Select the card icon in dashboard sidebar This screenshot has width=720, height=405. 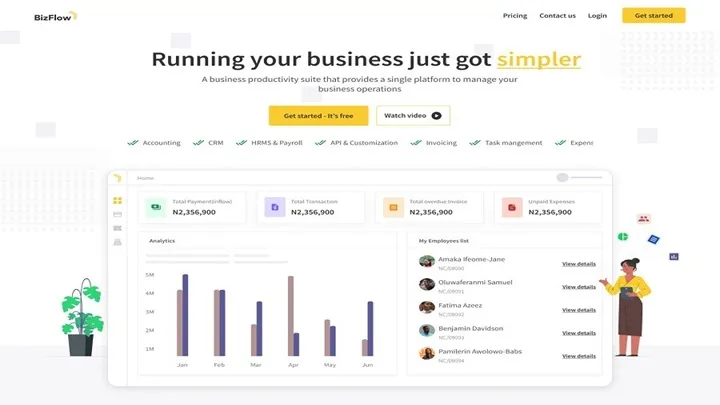(117, 214)
